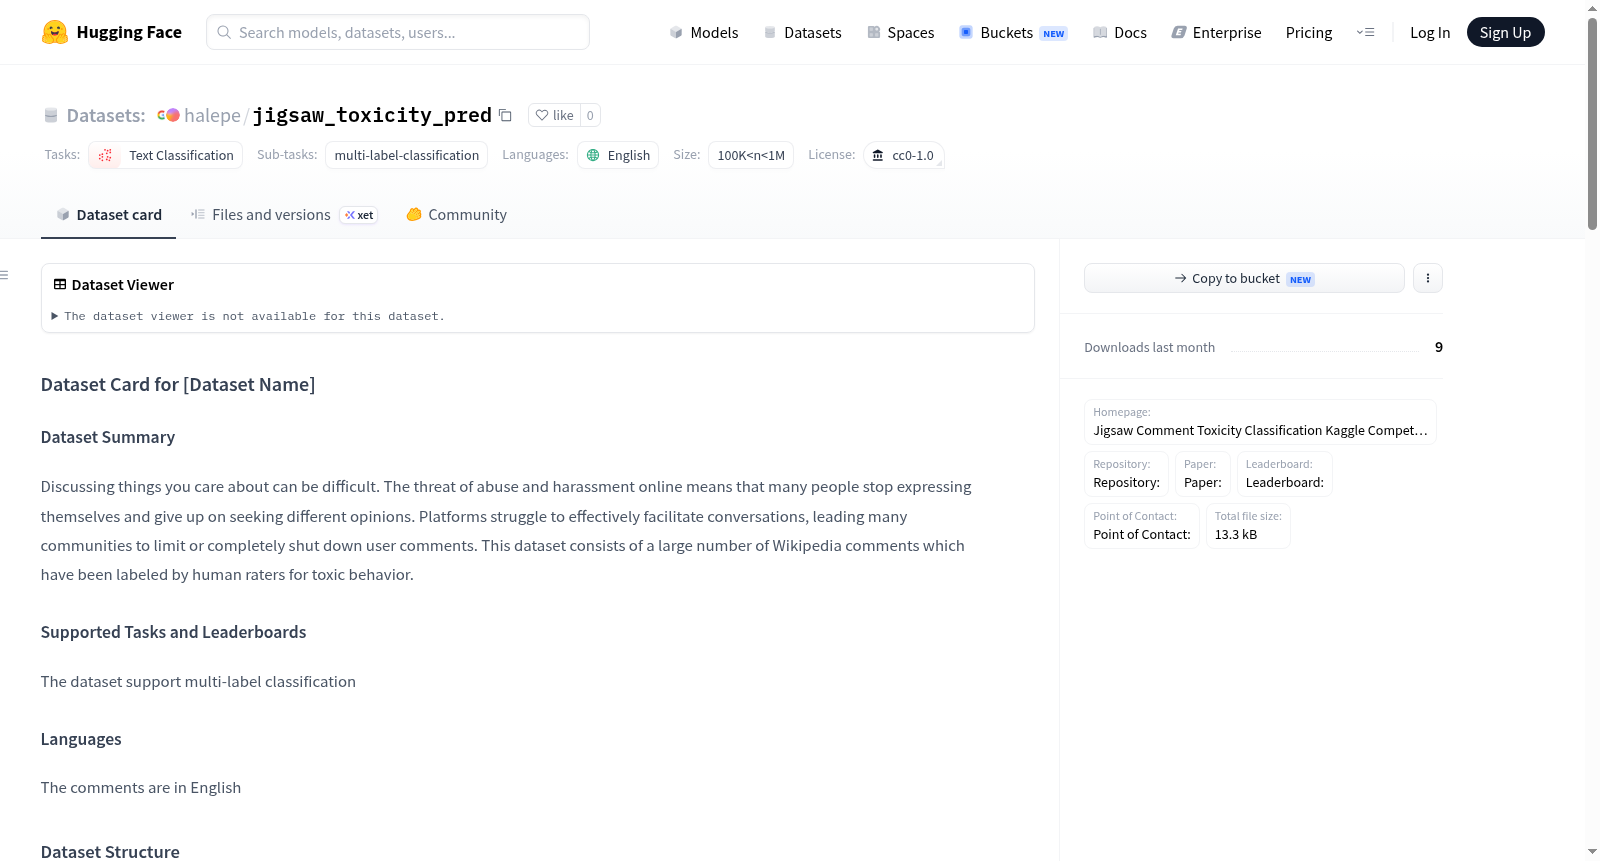Click the like count number
Screen dimensions: 1600x861
pos(590,115)
